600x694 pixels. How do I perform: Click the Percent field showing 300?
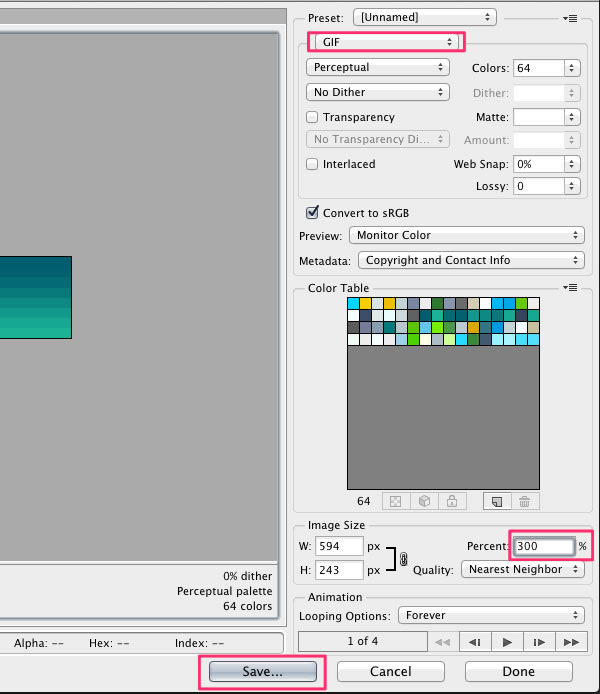[x=544, y=546]
